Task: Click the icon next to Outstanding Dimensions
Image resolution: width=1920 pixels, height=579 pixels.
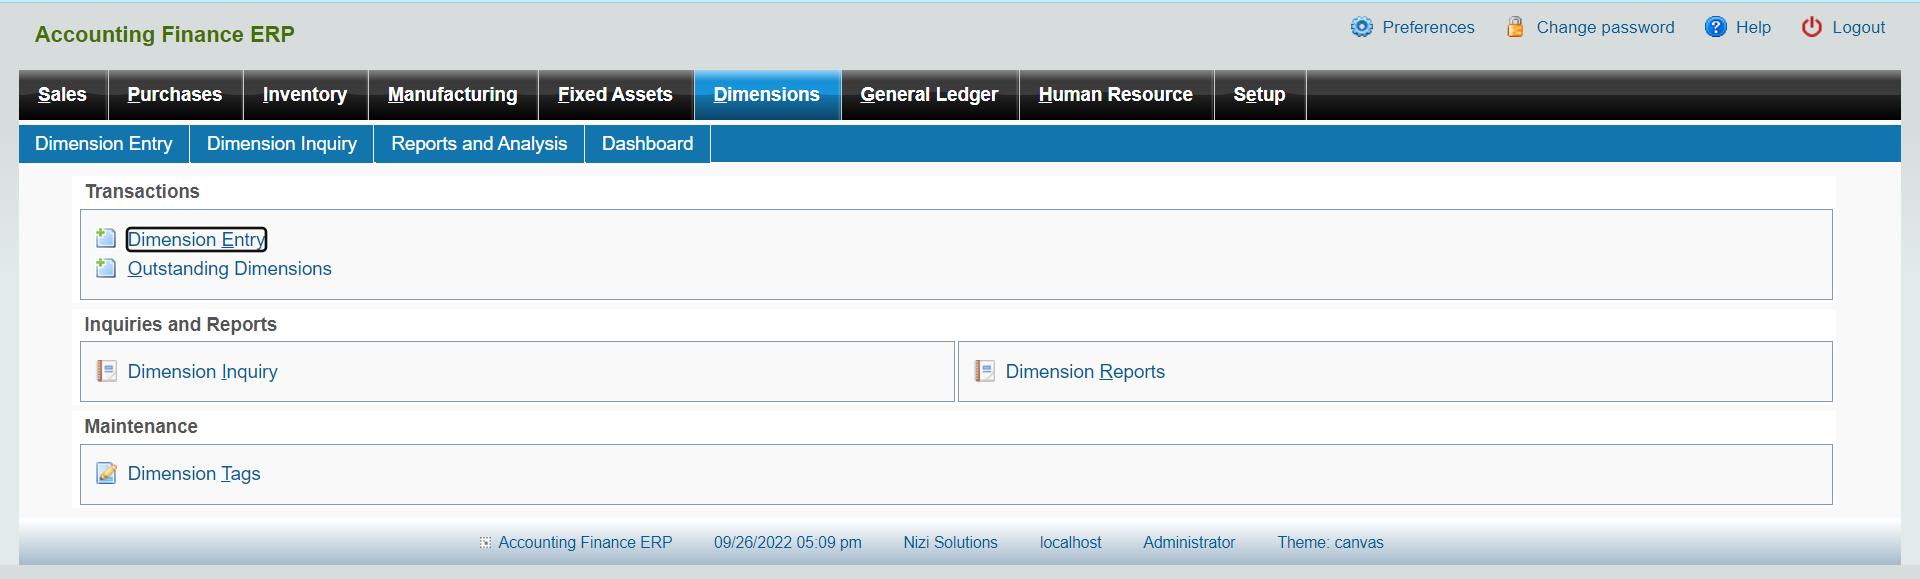Action: pos(106,268)
